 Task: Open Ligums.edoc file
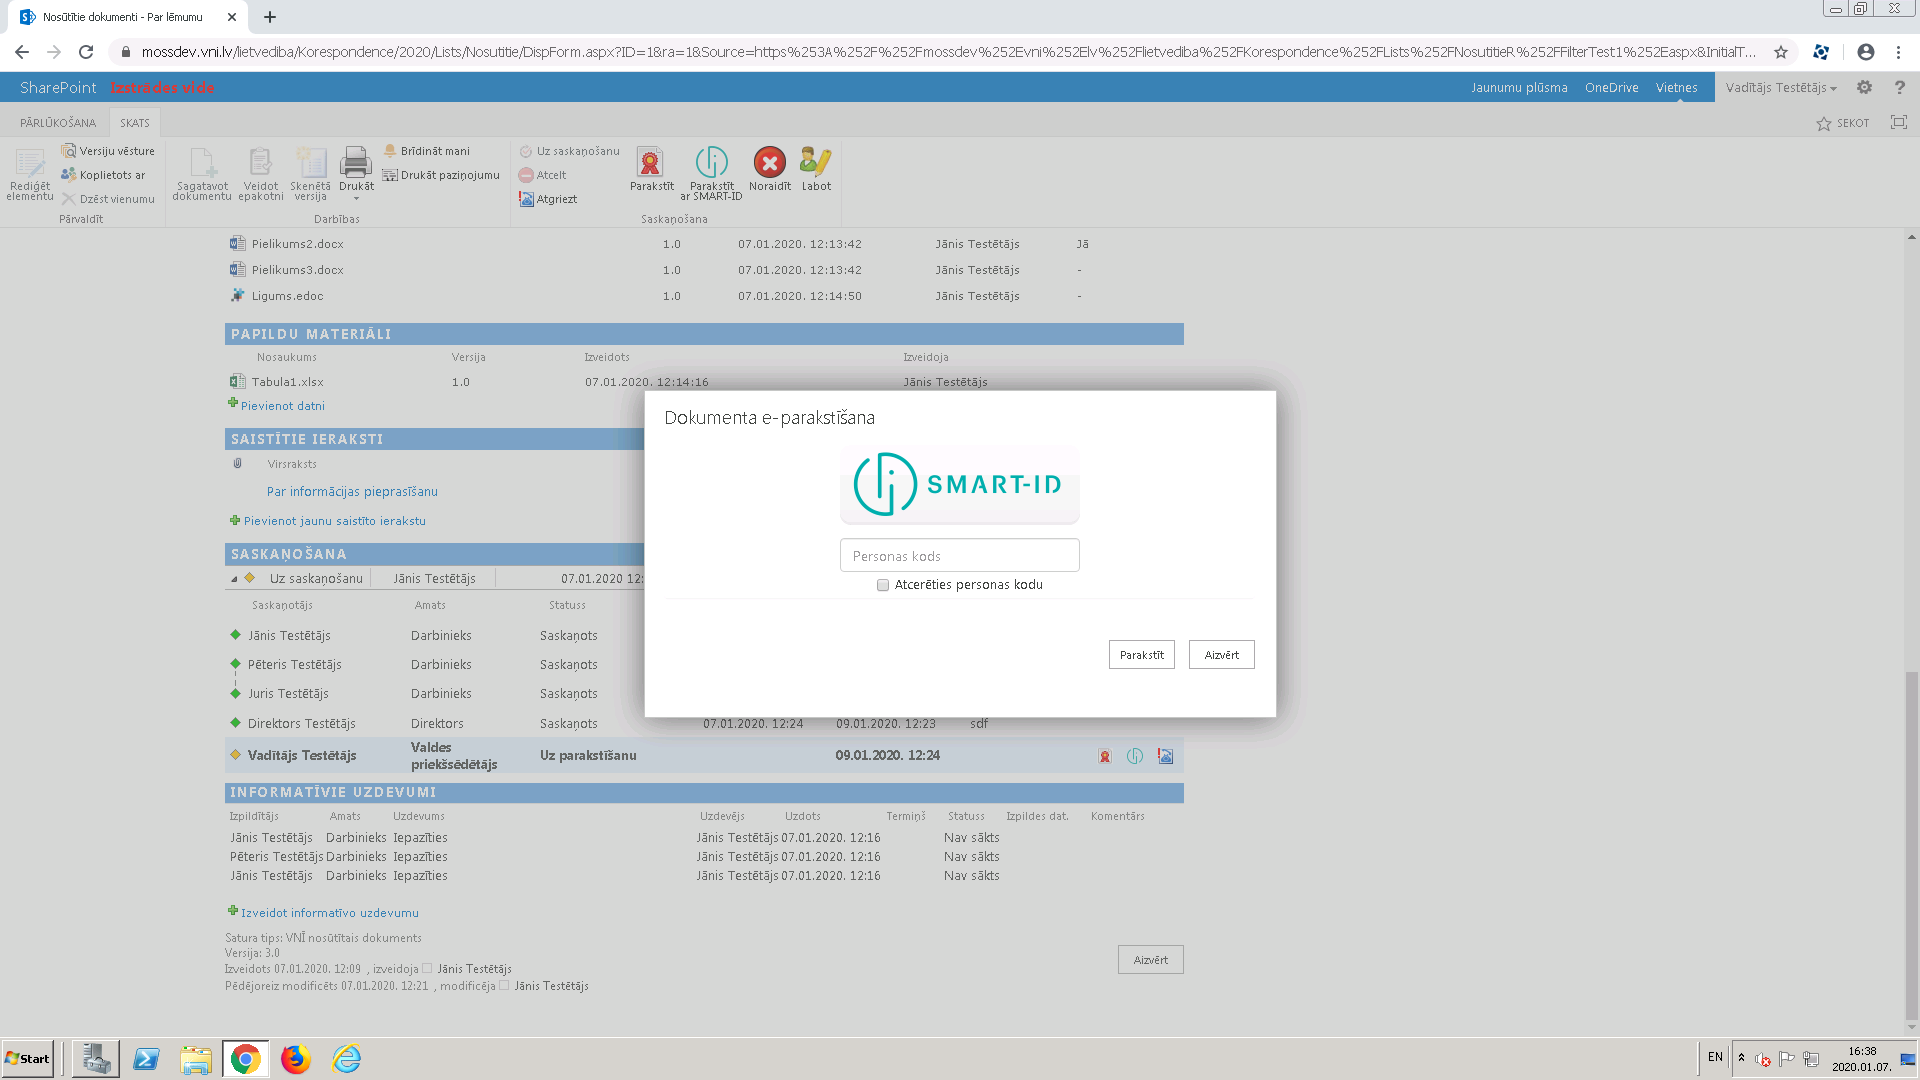tap(287, 296)
